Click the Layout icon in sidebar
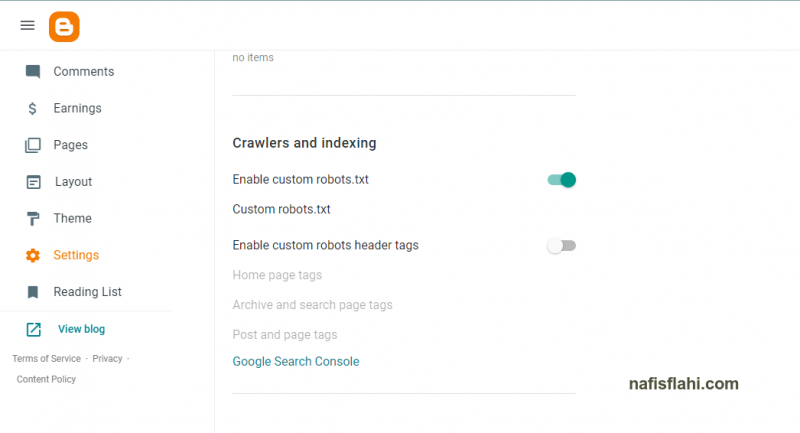Screen dimensions: 800x433 (33, 182)
